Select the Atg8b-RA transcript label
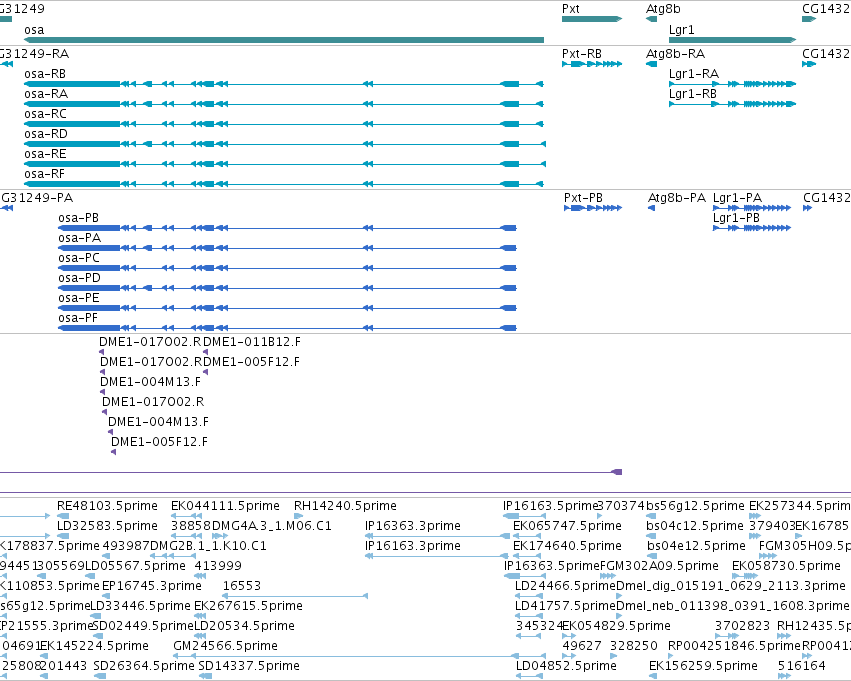This screenshot has height=681, width=851. 675,54
